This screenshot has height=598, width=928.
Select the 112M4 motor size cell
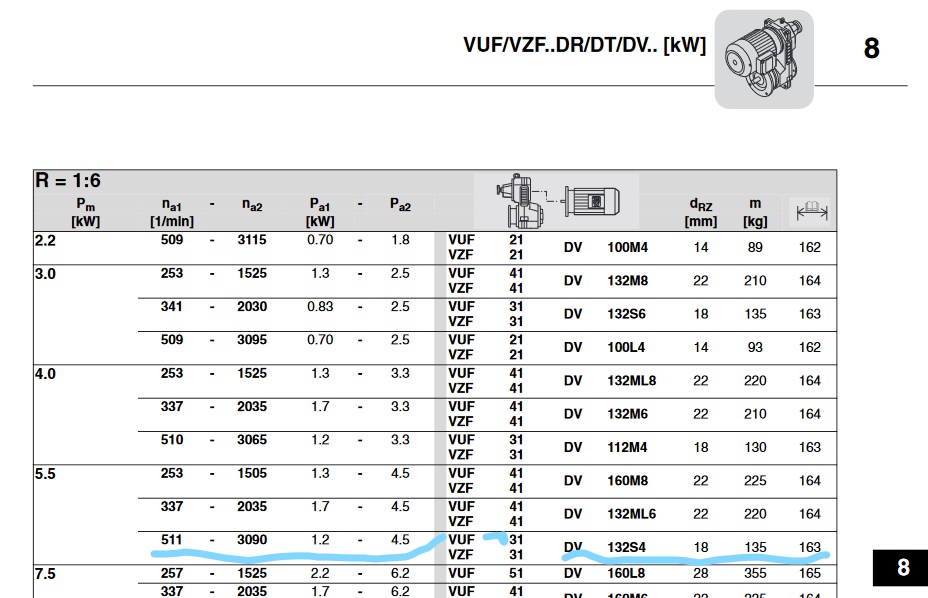pyautogui.click(x=627, y=447)
